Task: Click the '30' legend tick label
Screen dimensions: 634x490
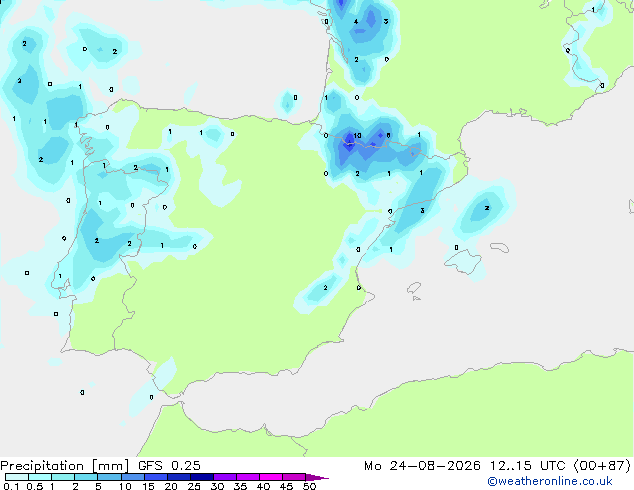Action: coord(217,486)
